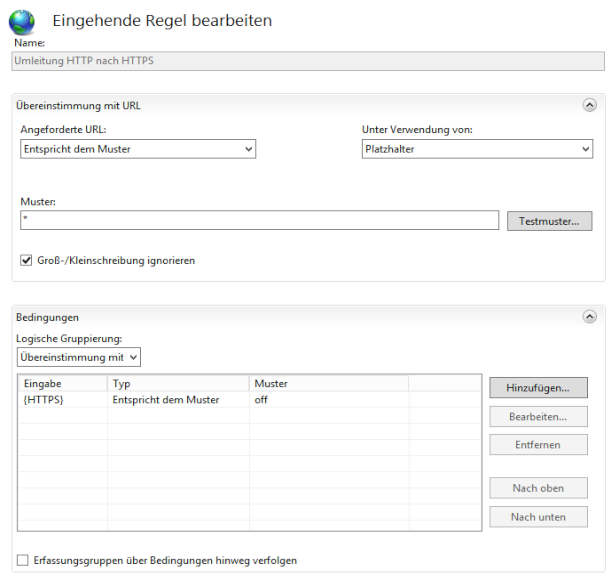This screenshot has height=582, width=616.
Task: Click the Nach oben button
Action: (538, 488)
